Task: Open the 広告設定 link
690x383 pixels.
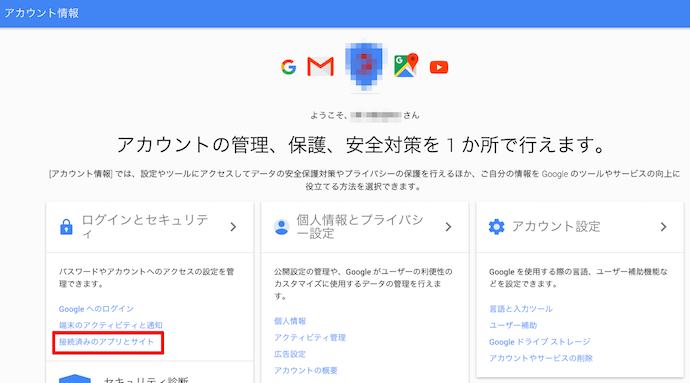Action: tap(290, 354)
